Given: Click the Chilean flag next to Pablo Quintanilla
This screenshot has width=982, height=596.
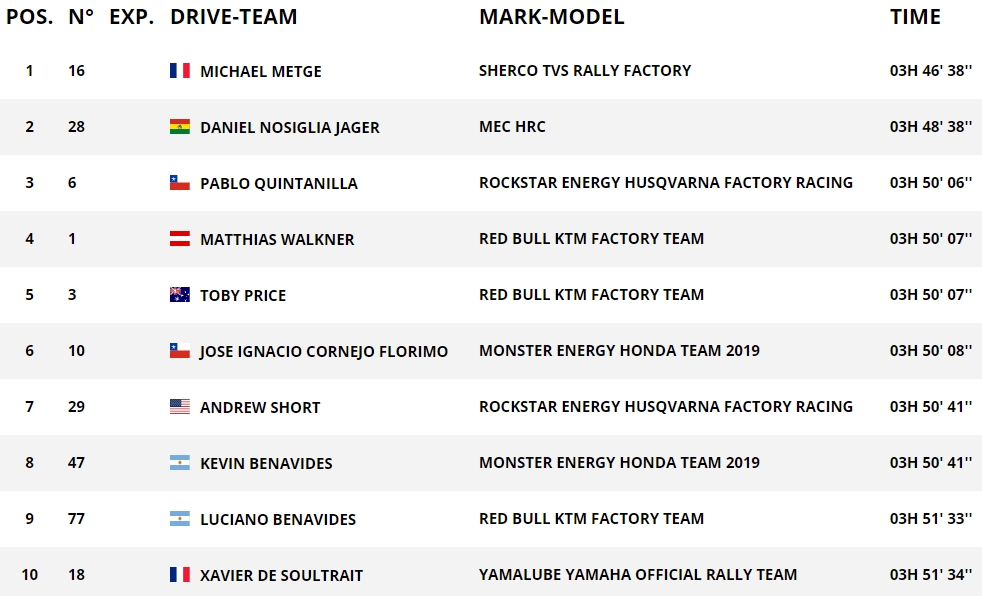Looking at the screenshot, I should point(180,183).
